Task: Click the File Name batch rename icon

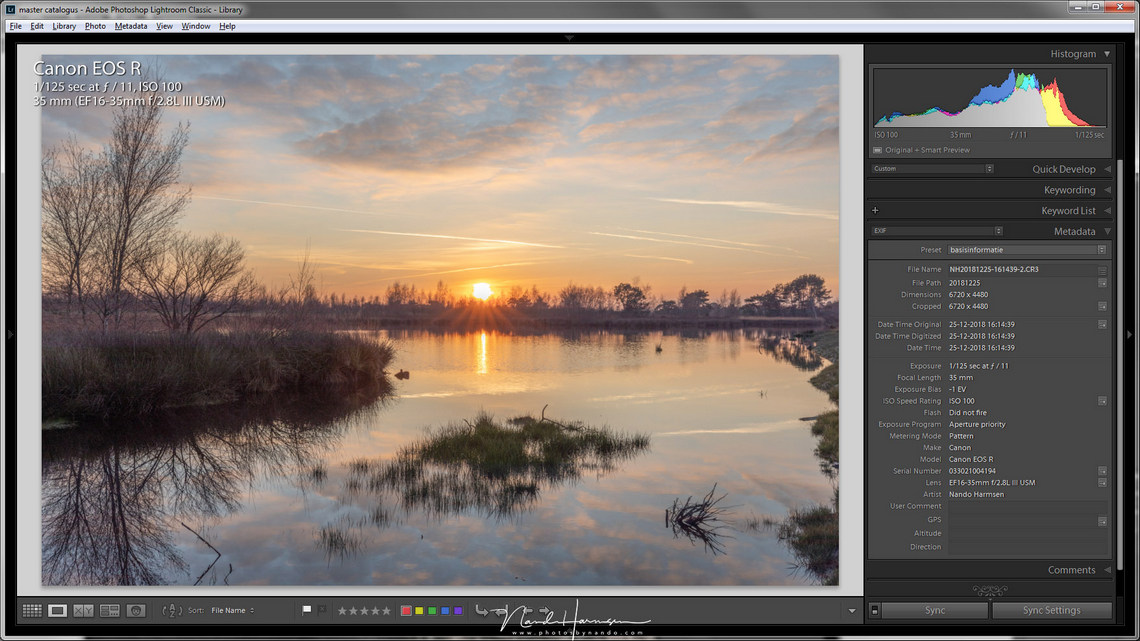Action: pyautogui.click(x=1102, y=270)
